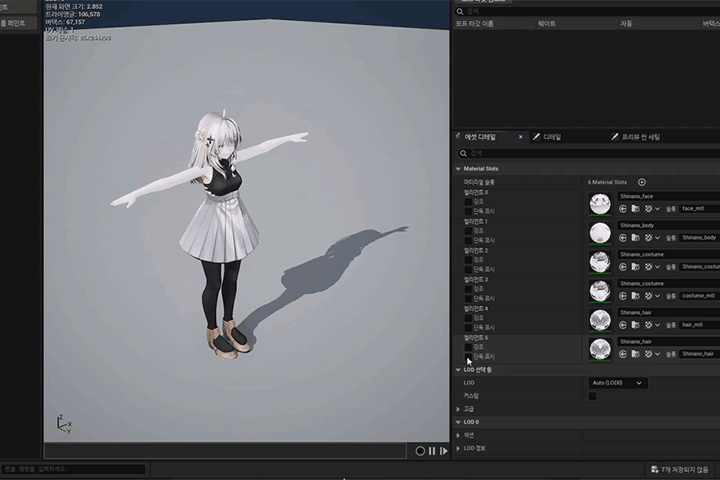Collapse the LOD 선택 툴 section
This screenshot has width=720, height=480.
[458, 370]
